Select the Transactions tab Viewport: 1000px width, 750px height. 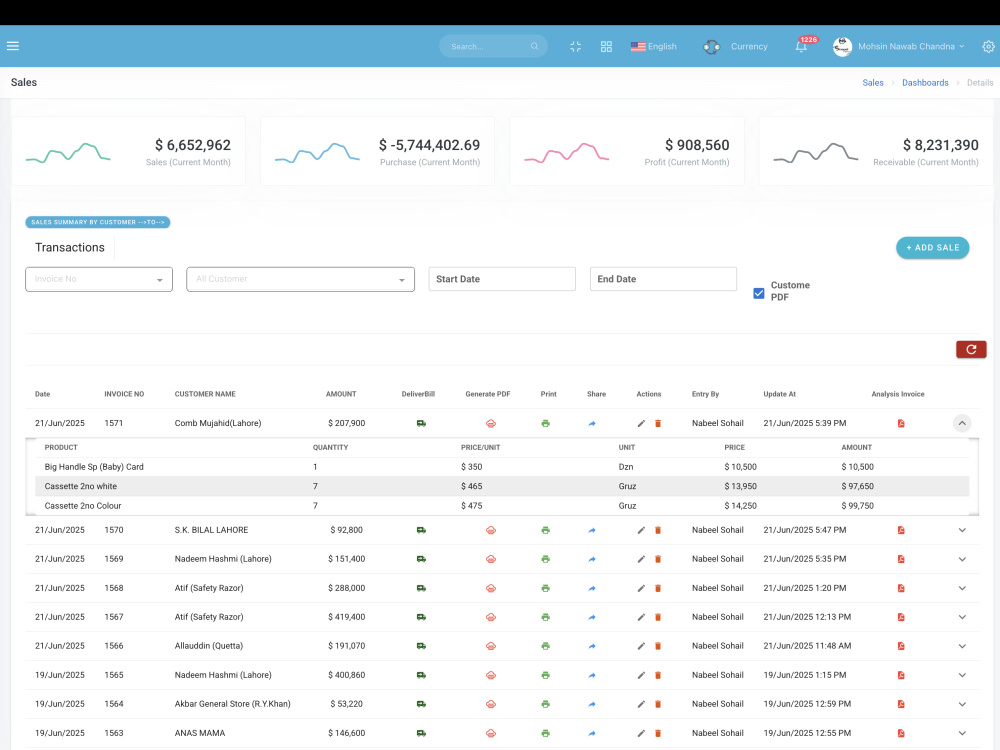point(70,247)
